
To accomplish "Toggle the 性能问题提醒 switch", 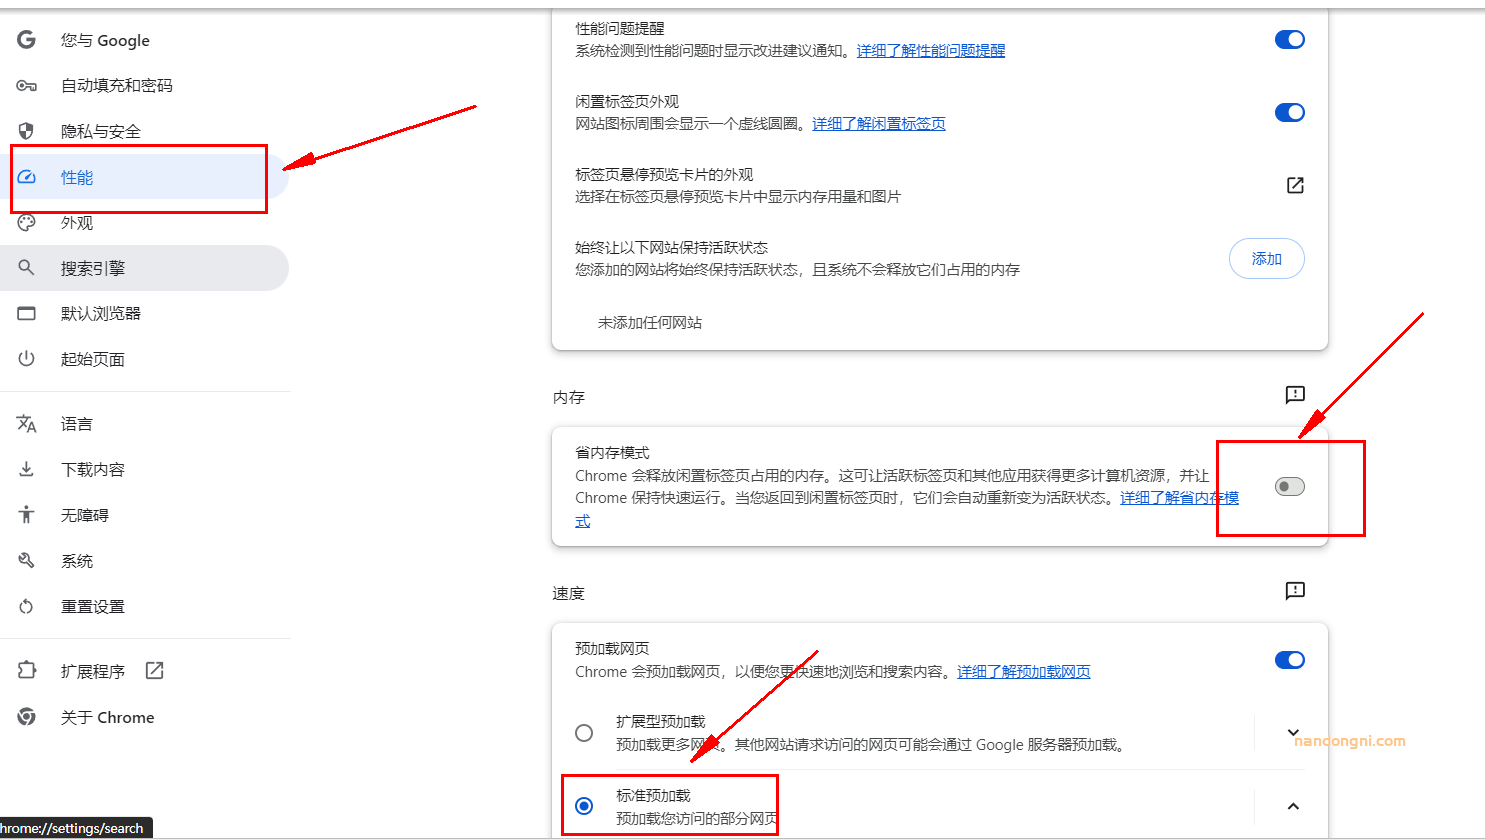I will tap(1290, 40).
